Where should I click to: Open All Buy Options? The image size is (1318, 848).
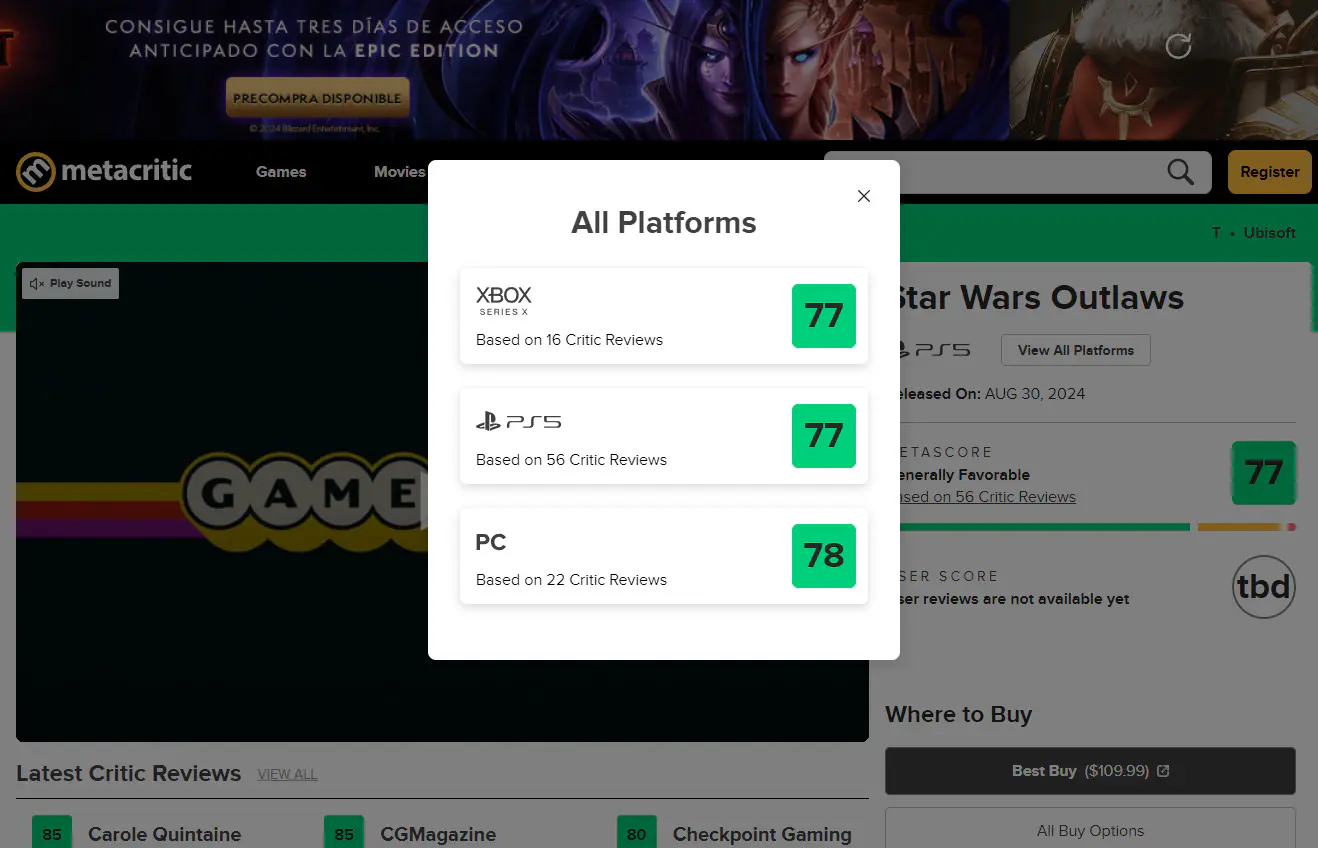tap(1090, 830)
